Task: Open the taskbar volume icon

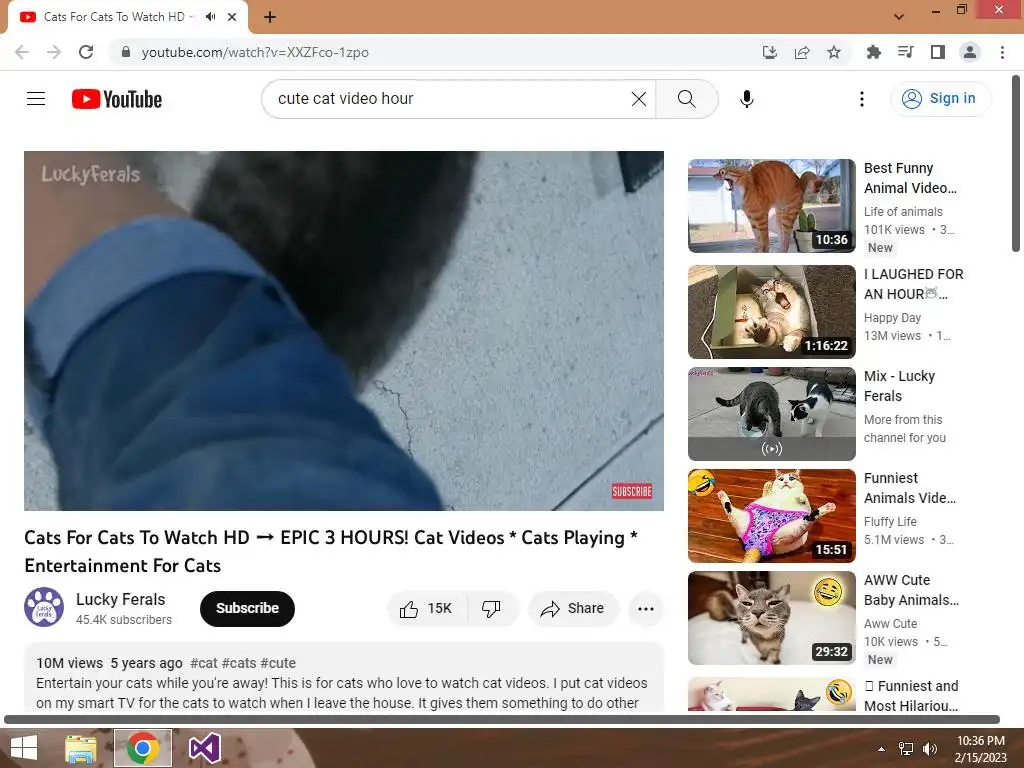Action: (929, 748)
